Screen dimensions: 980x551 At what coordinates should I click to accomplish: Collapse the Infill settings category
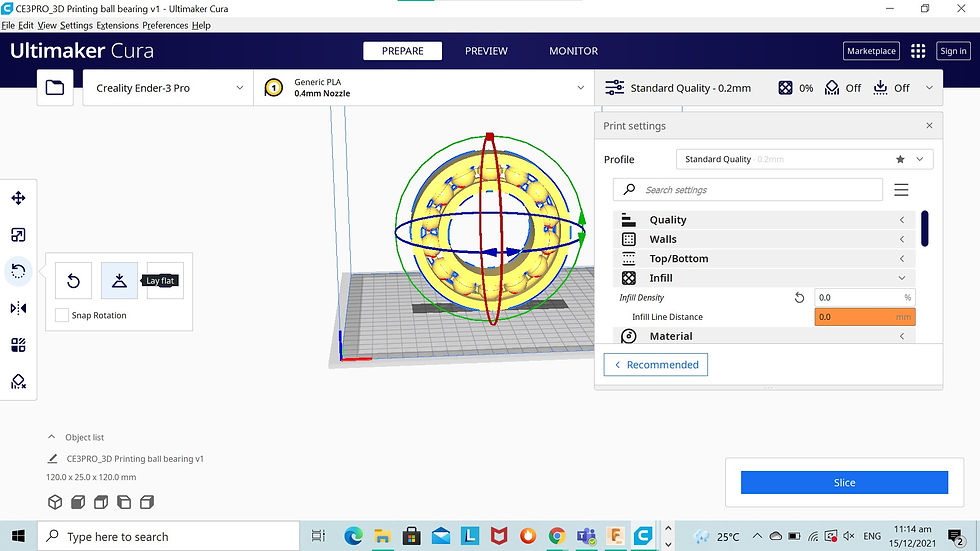click(x=764, y=278)
